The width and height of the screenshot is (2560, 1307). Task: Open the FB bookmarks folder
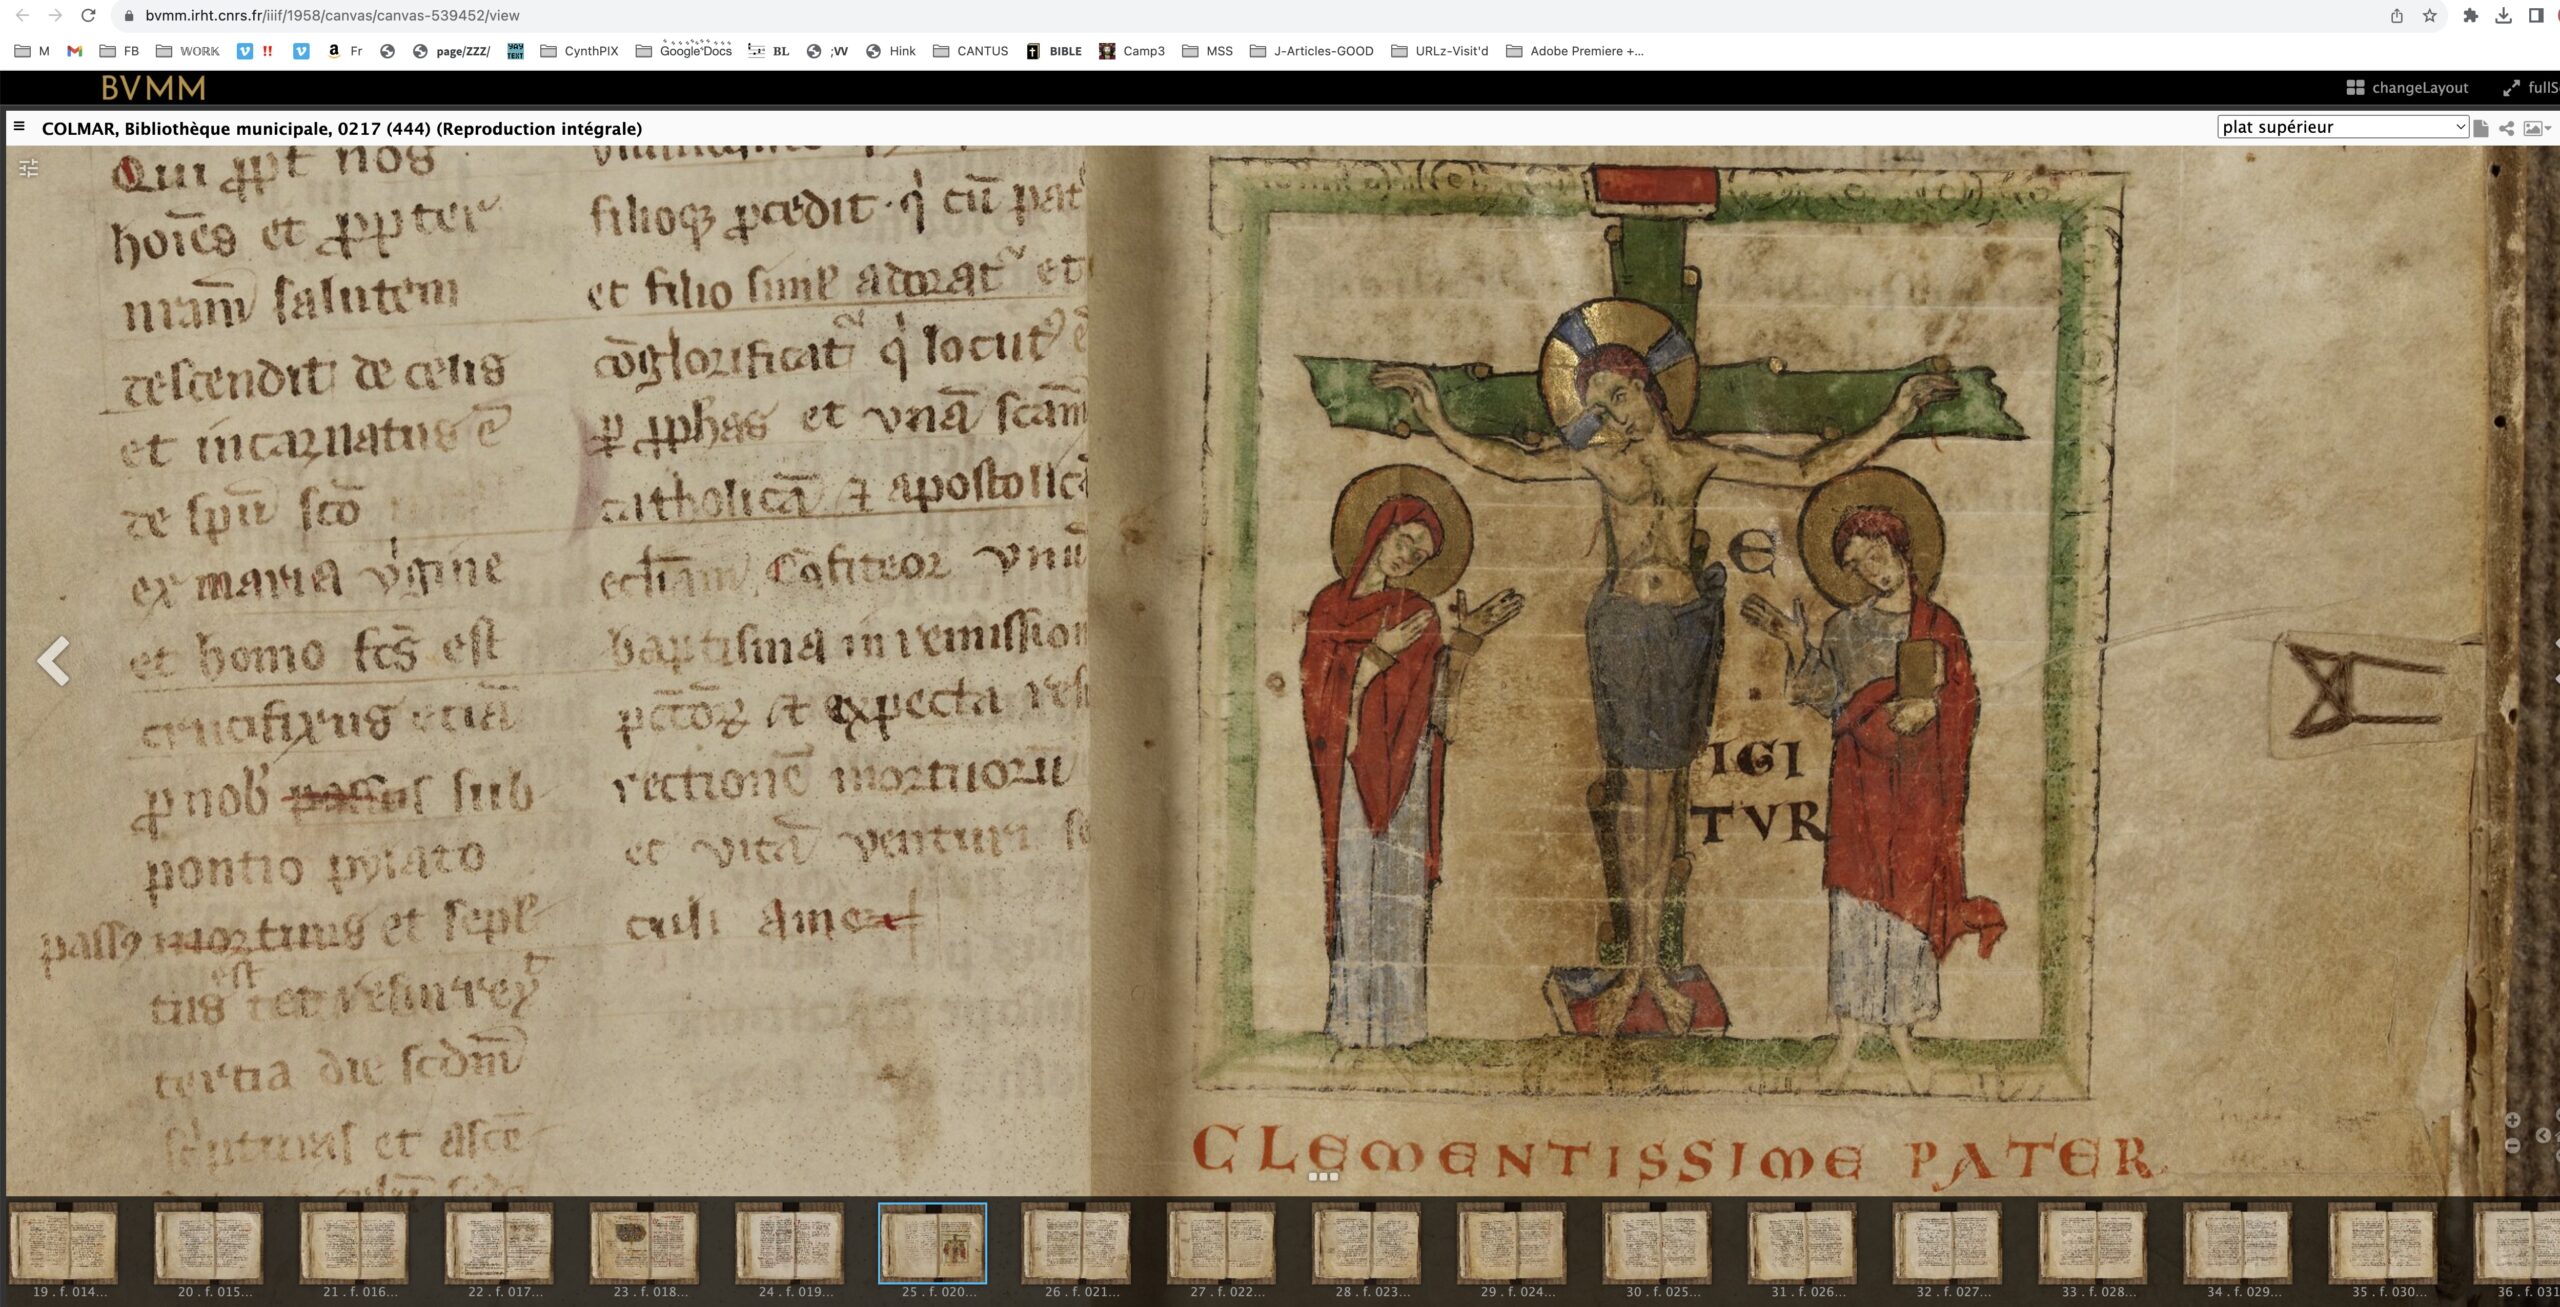(x=120, y=51)
